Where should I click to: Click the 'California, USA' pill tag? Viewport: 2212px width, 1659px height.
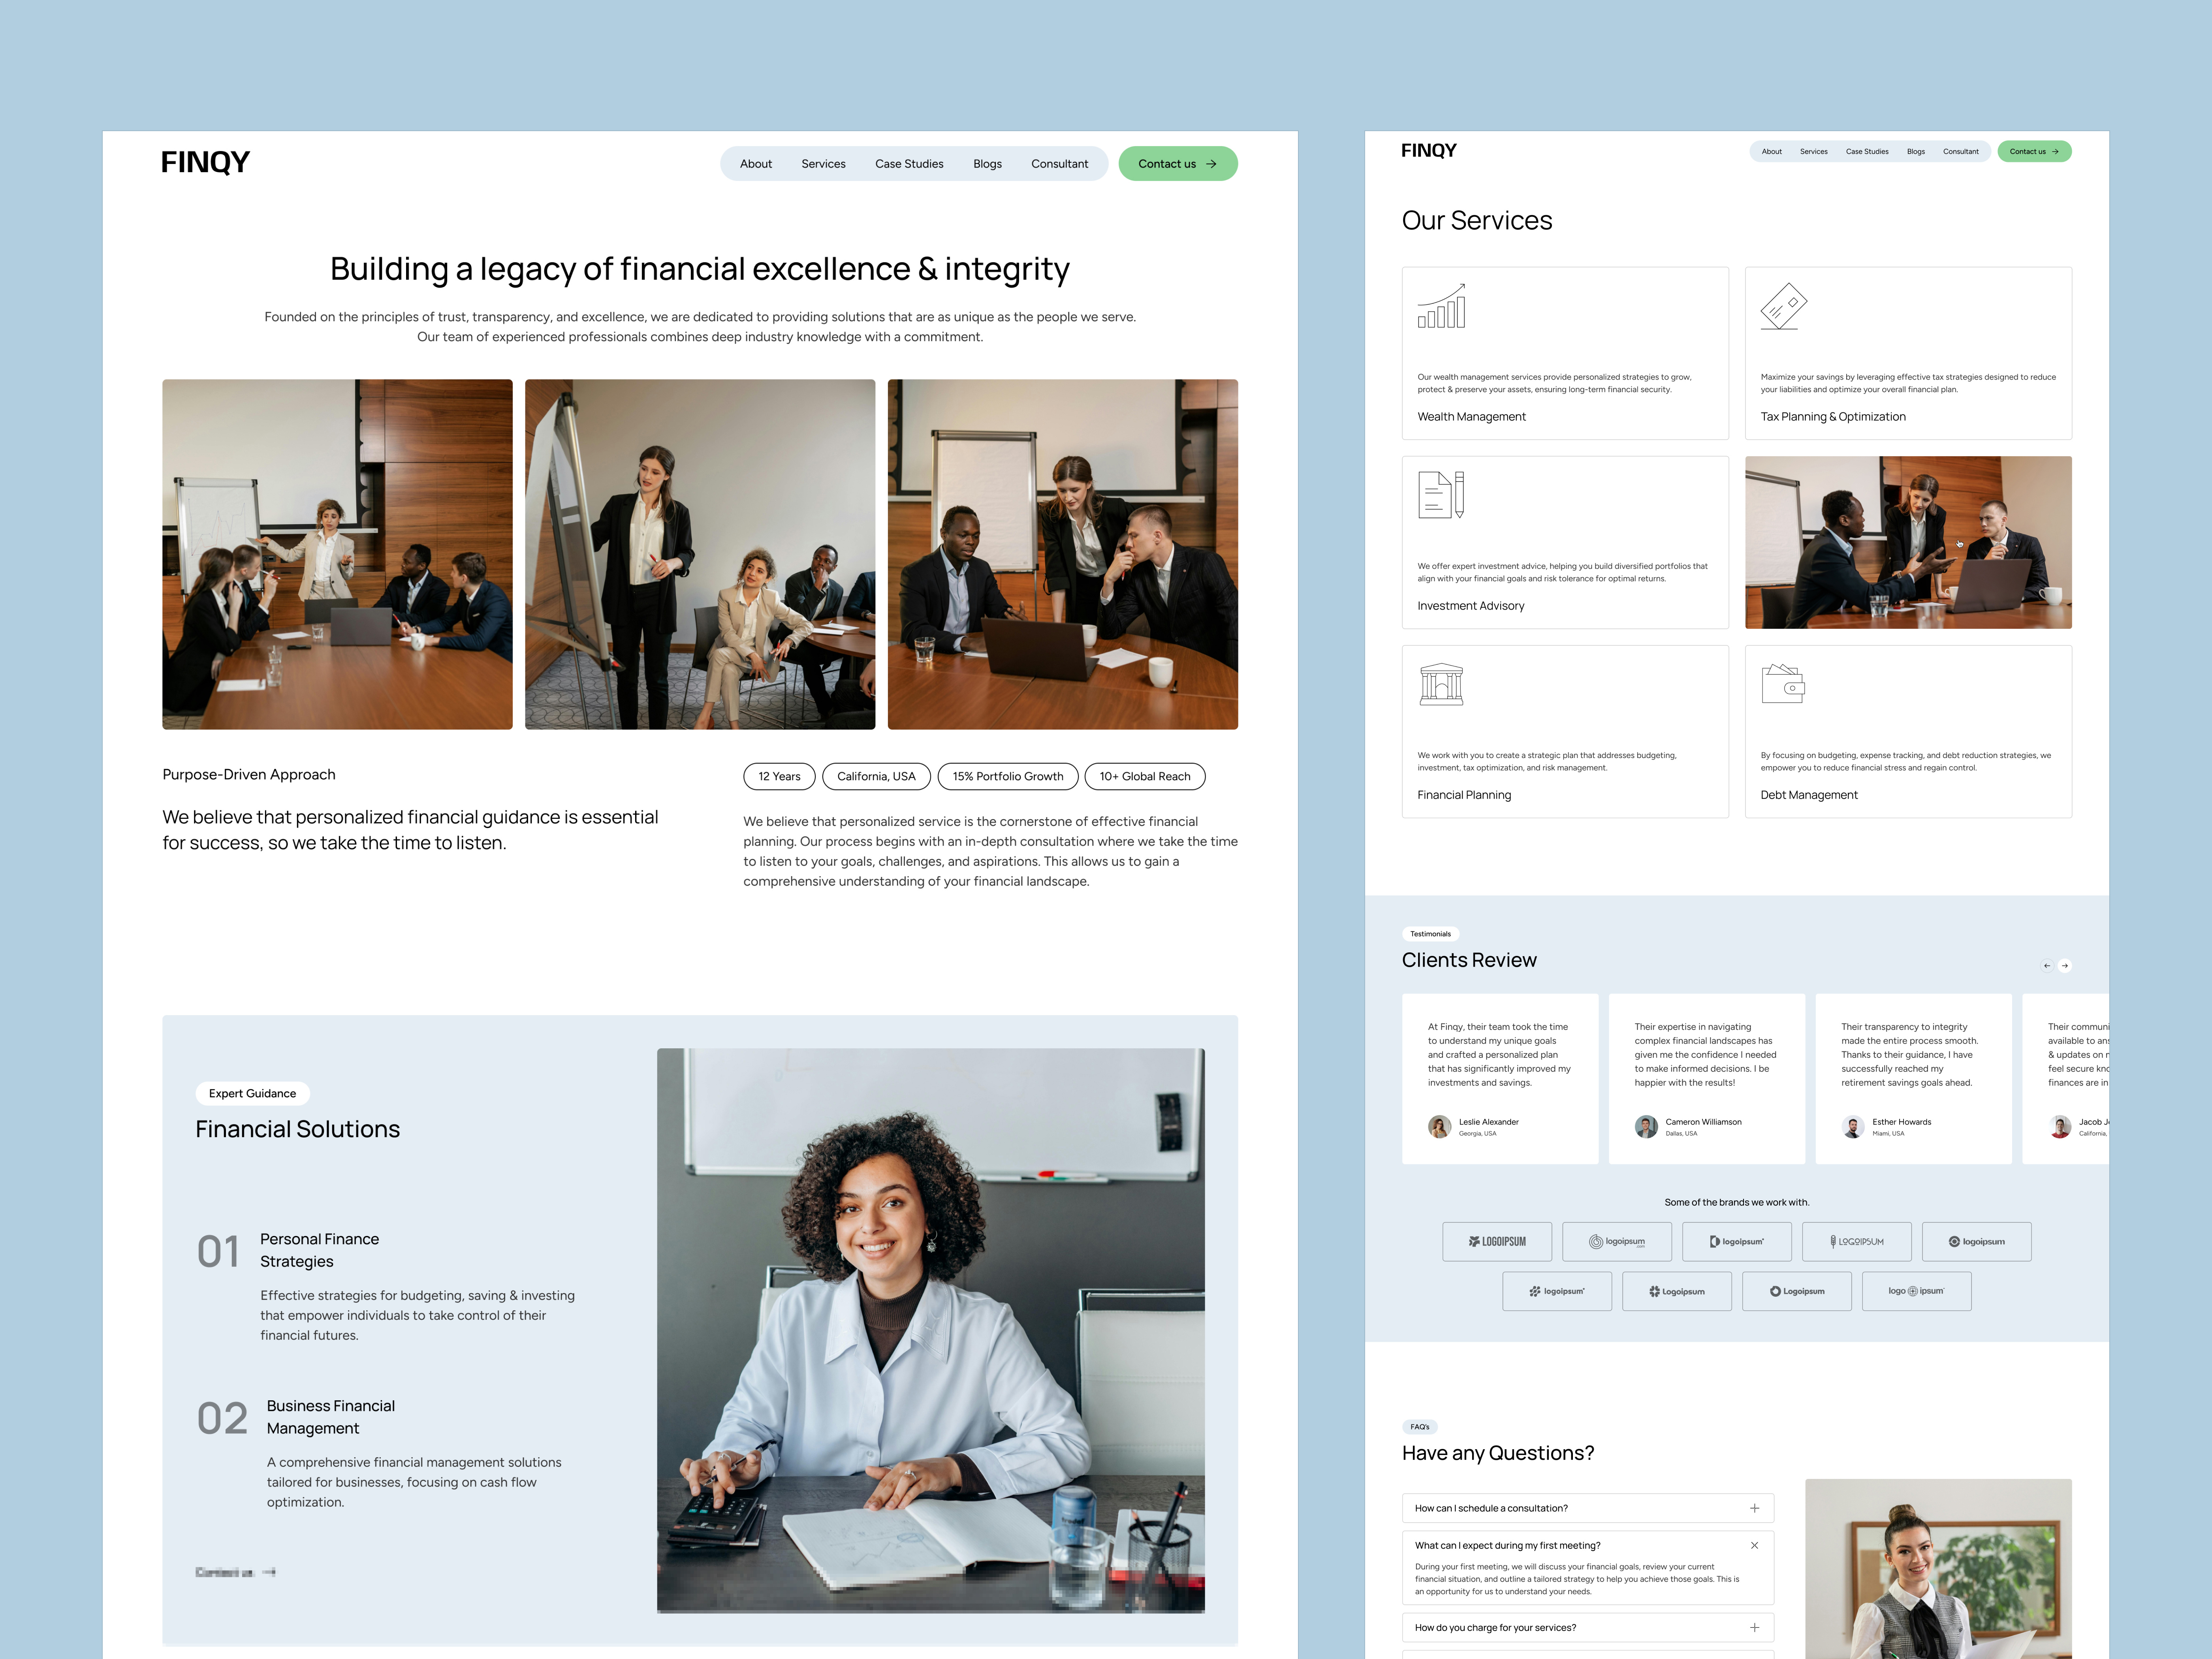[876, 776]
